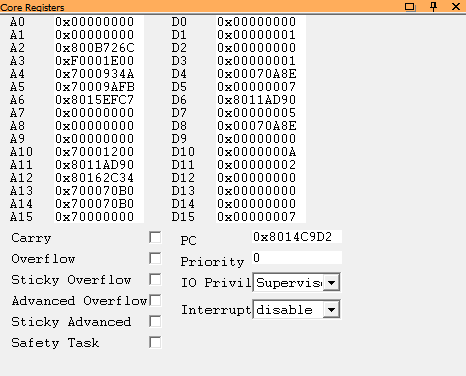Select the A0 register value

pos(99,22)
